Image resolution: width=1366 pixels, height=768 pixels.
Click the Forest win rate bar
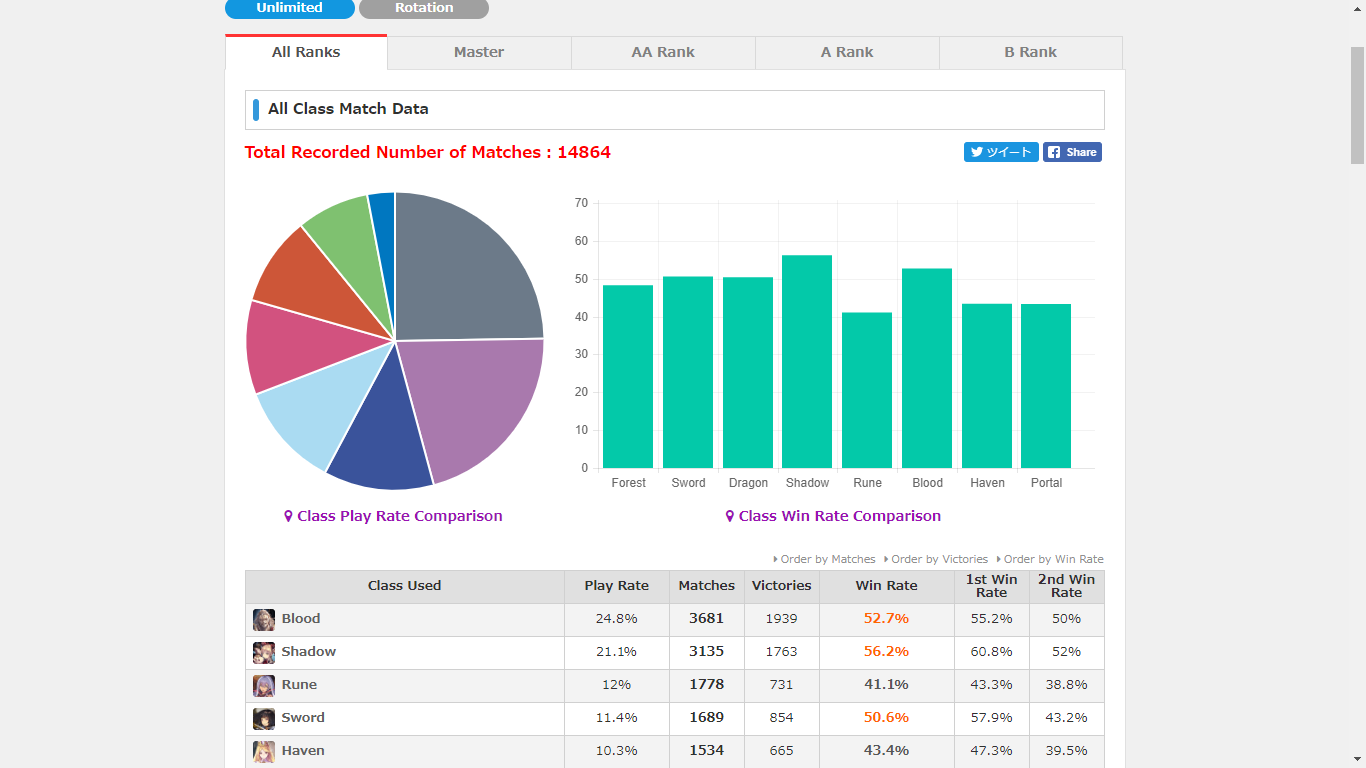coord(628,377)
